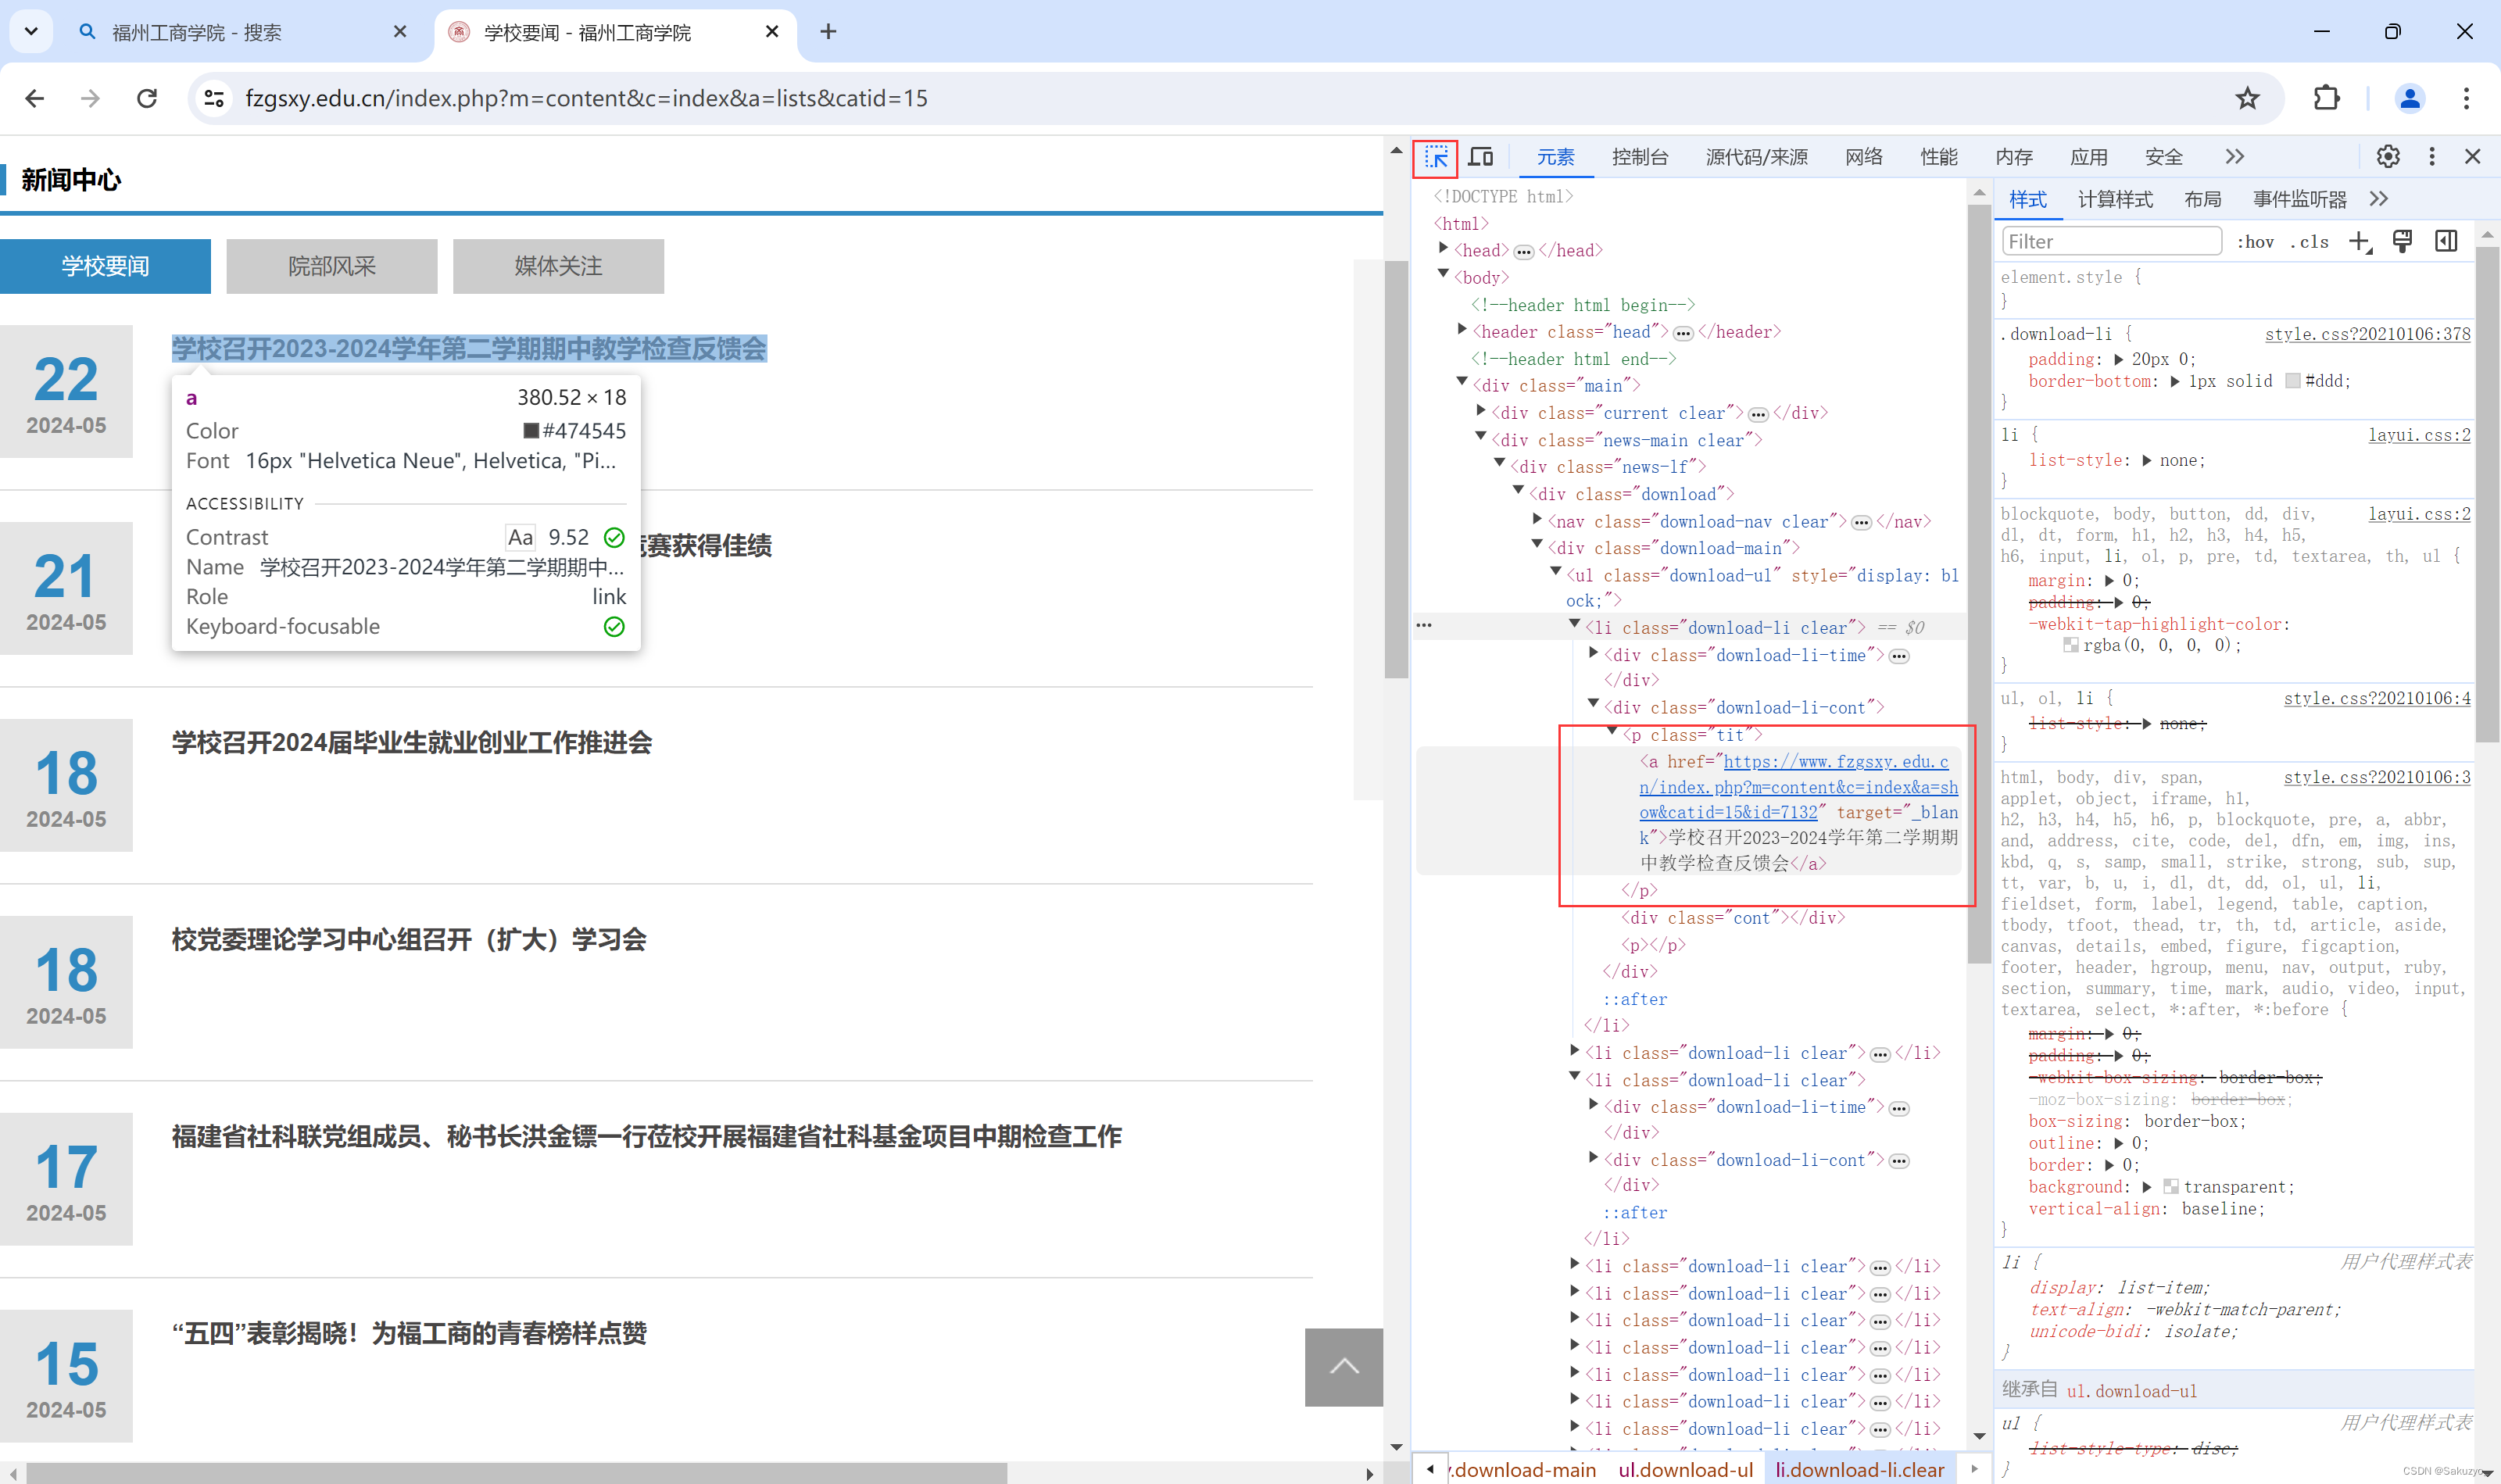The width and height of the screenshot is (2501, 1484).
Task: Focus the styles Filter field
Action: [x=2112, y=242]
